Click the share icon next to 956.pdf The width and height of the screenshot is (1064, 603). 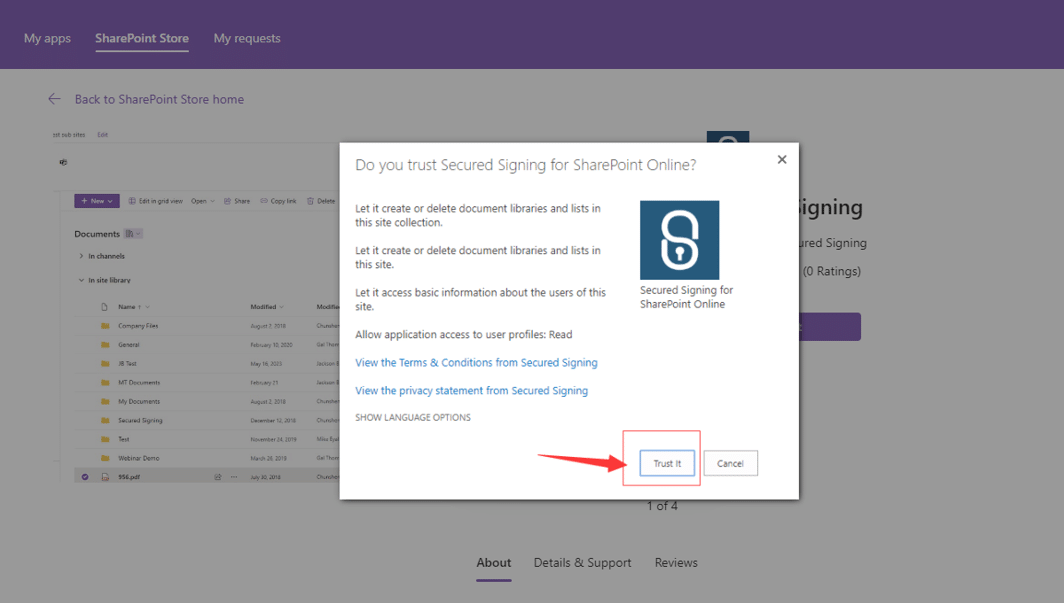[217, 477]
